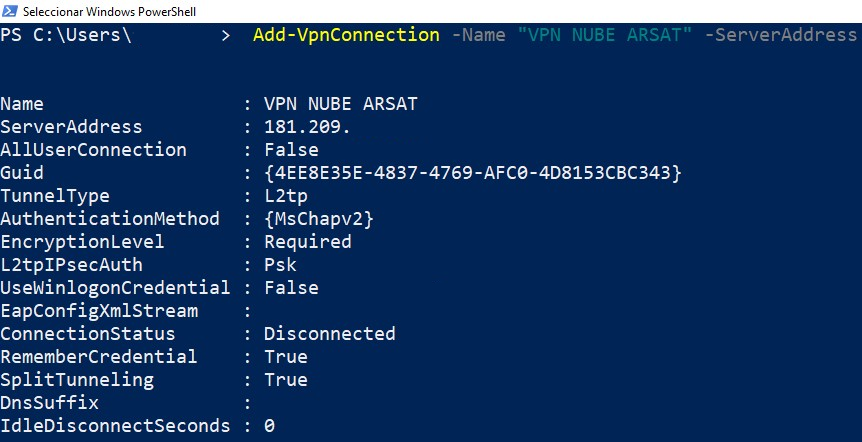Viewport: 862px width, 442px height.
Task: Click the ConnectionStatus value Disconnected
Action: click(x=330, y=334)
